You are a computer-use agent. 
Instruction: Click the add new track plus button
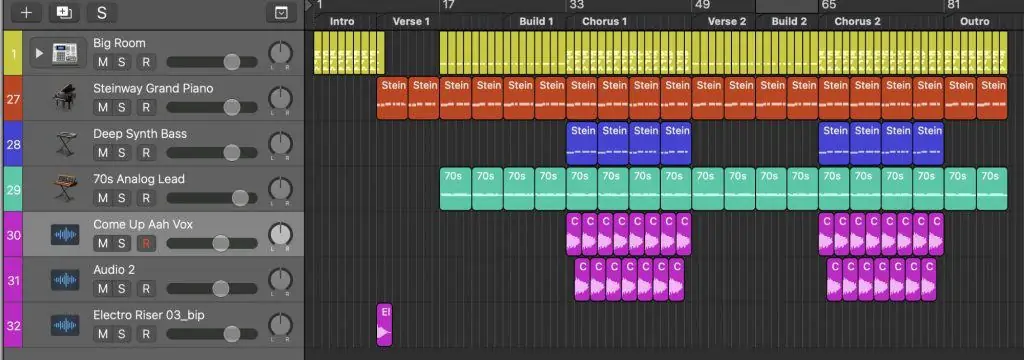pyautogui.click(x=25, y=12)
